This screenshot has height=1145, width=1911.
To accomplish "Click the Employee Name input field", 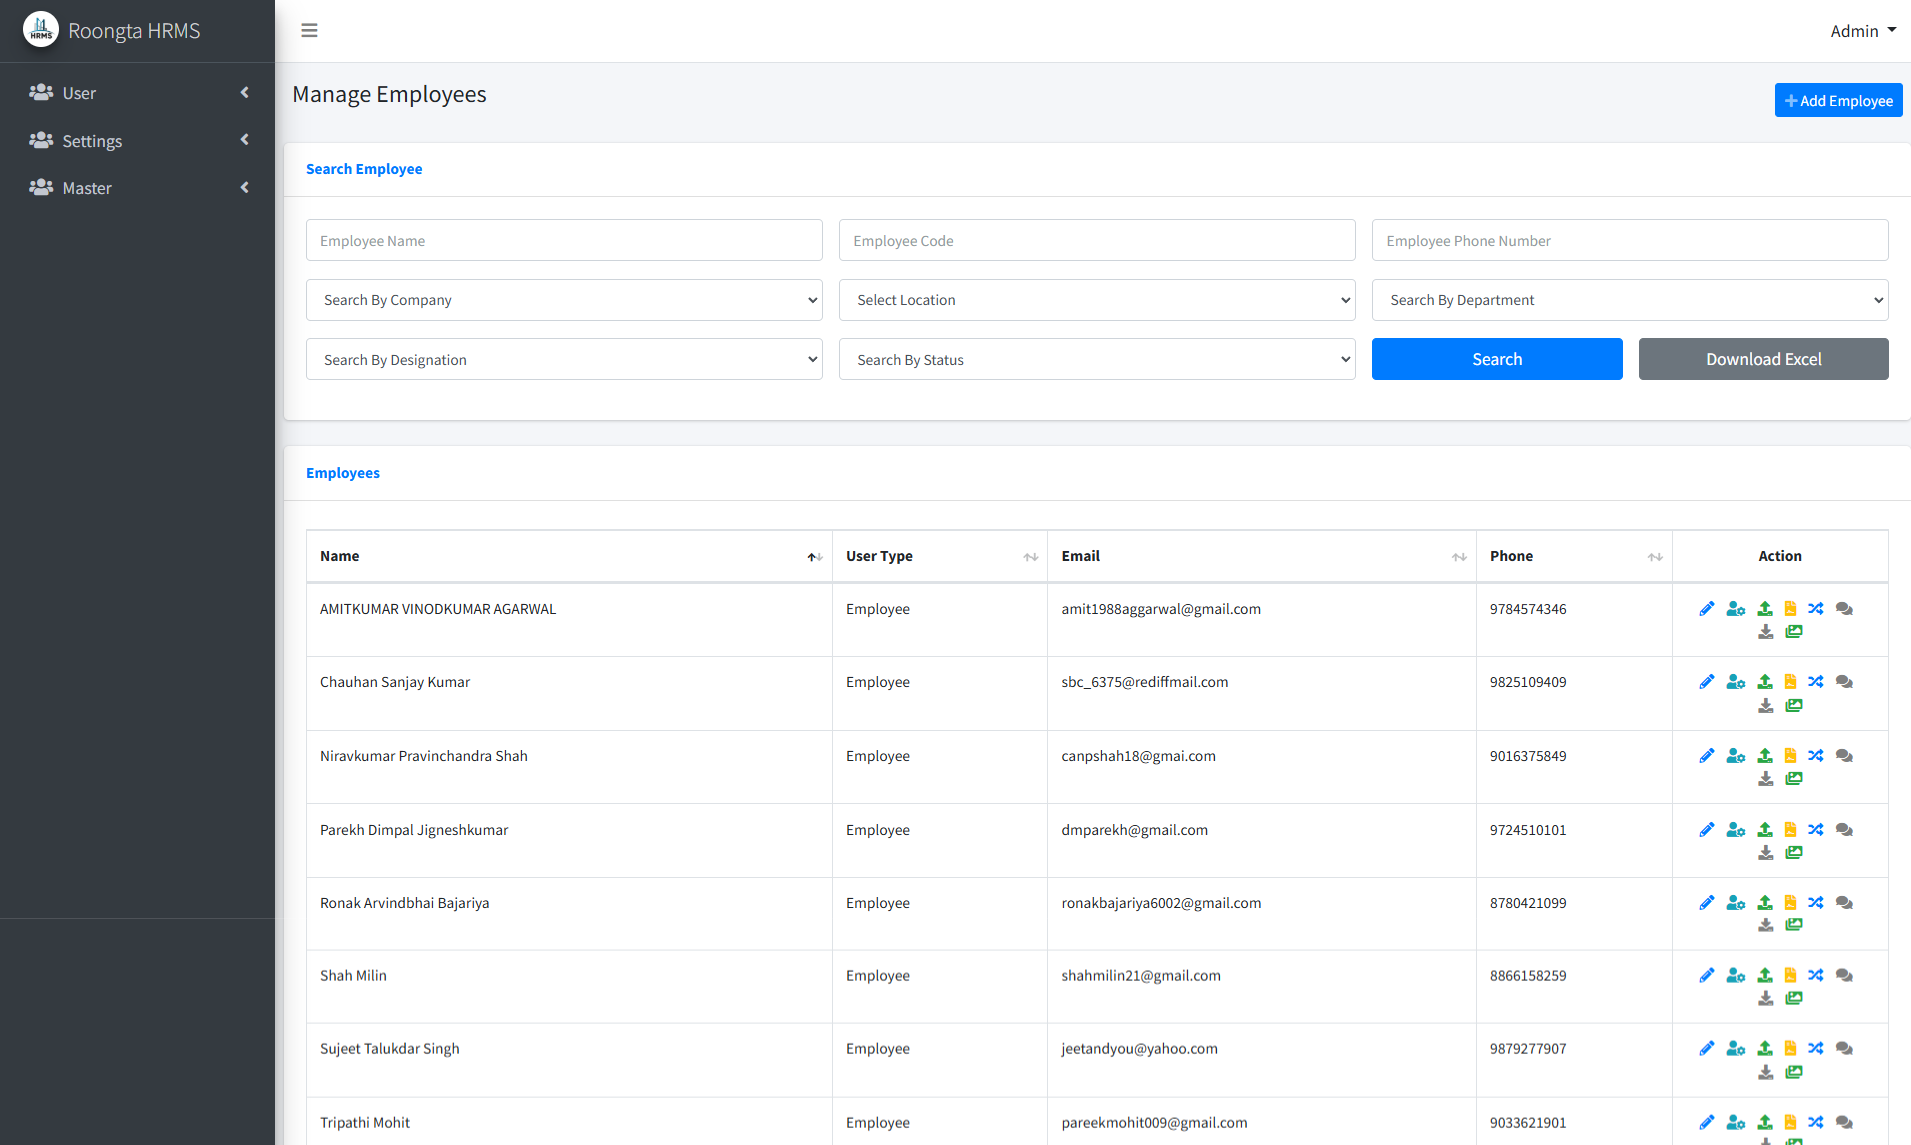I will tap(564, 241).
